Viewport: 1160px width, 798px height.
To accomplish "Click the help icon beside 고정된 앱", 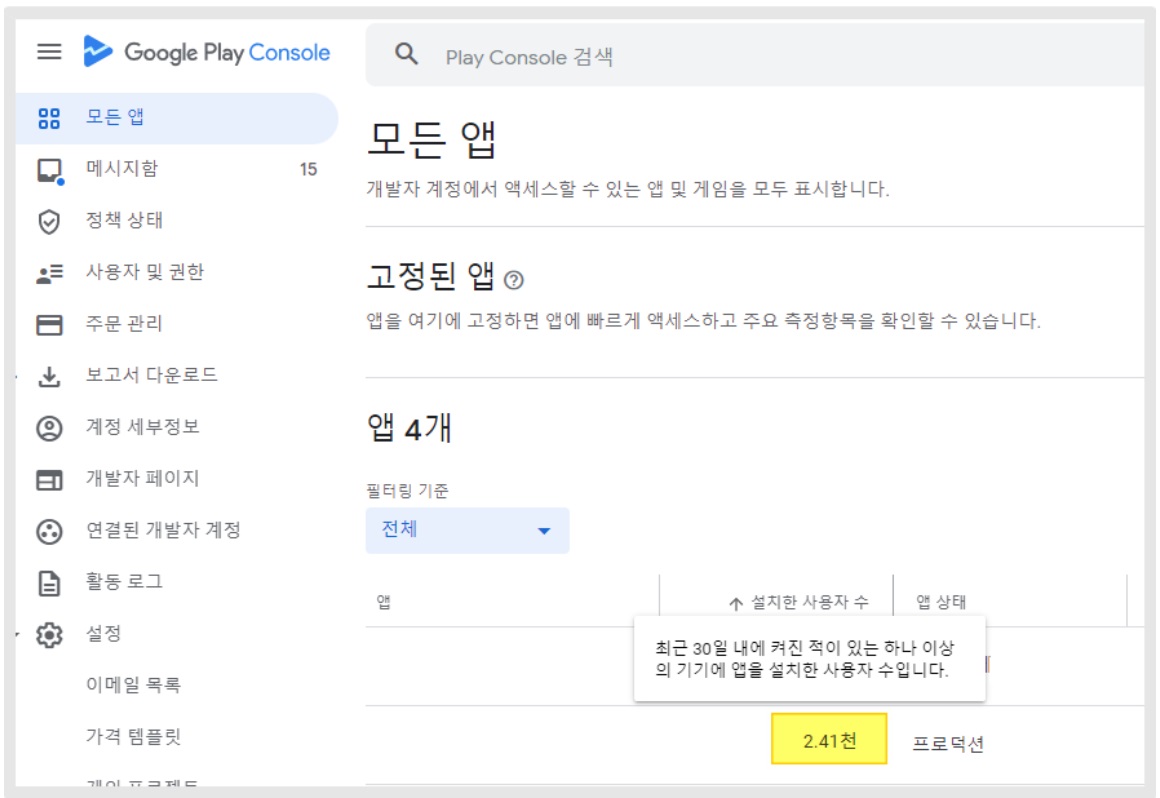I will 513,280.
